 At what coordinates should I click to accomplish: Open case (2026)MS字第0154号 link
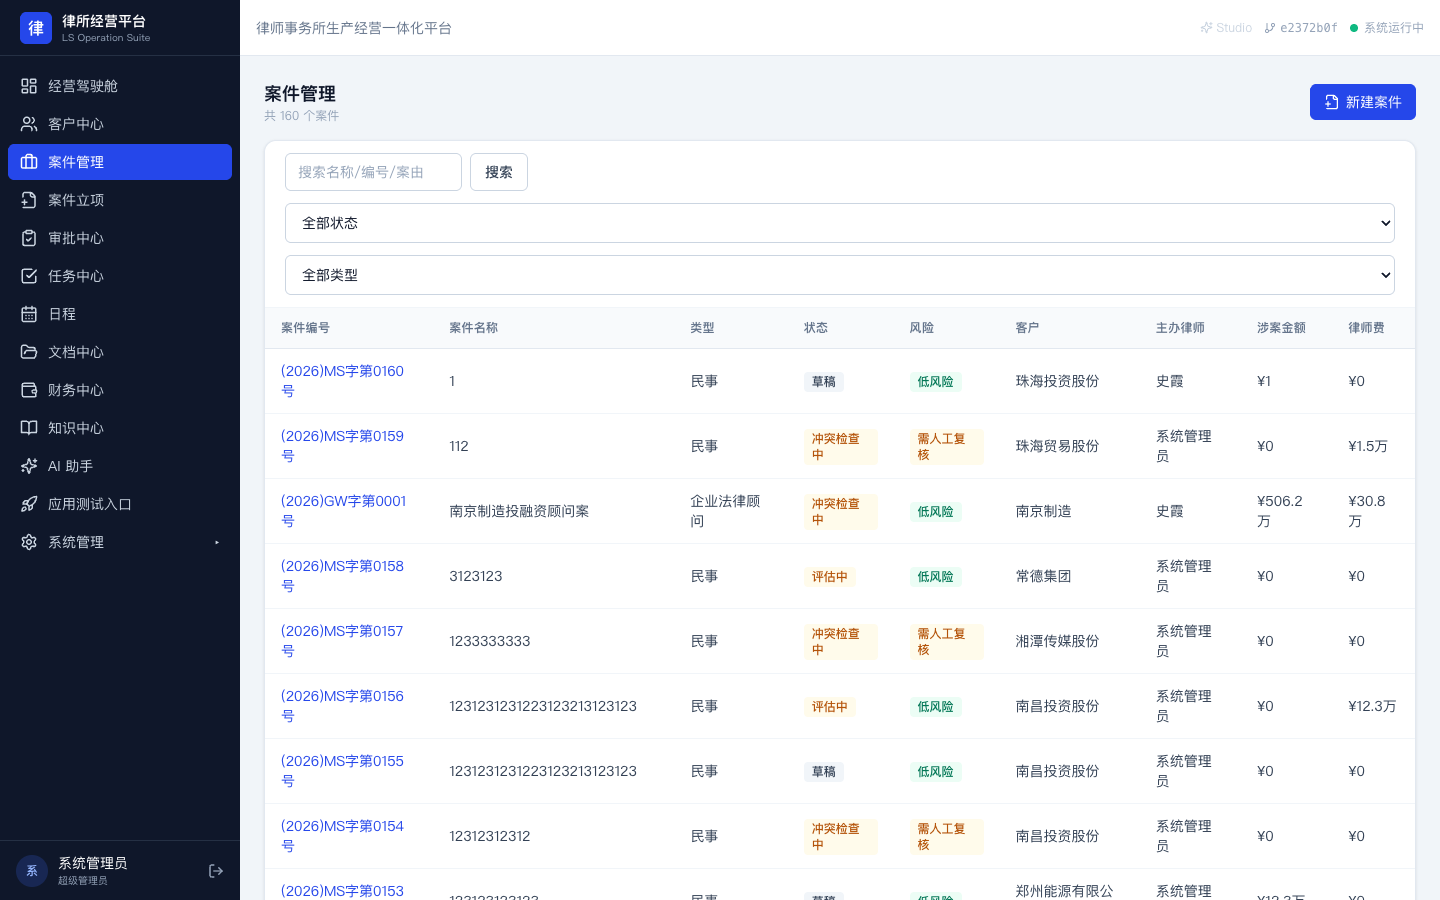tap(342, 836)
